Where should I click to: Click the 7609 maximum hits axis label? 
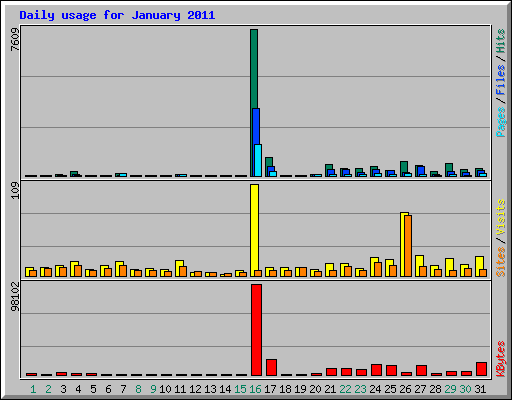(15, 40)
